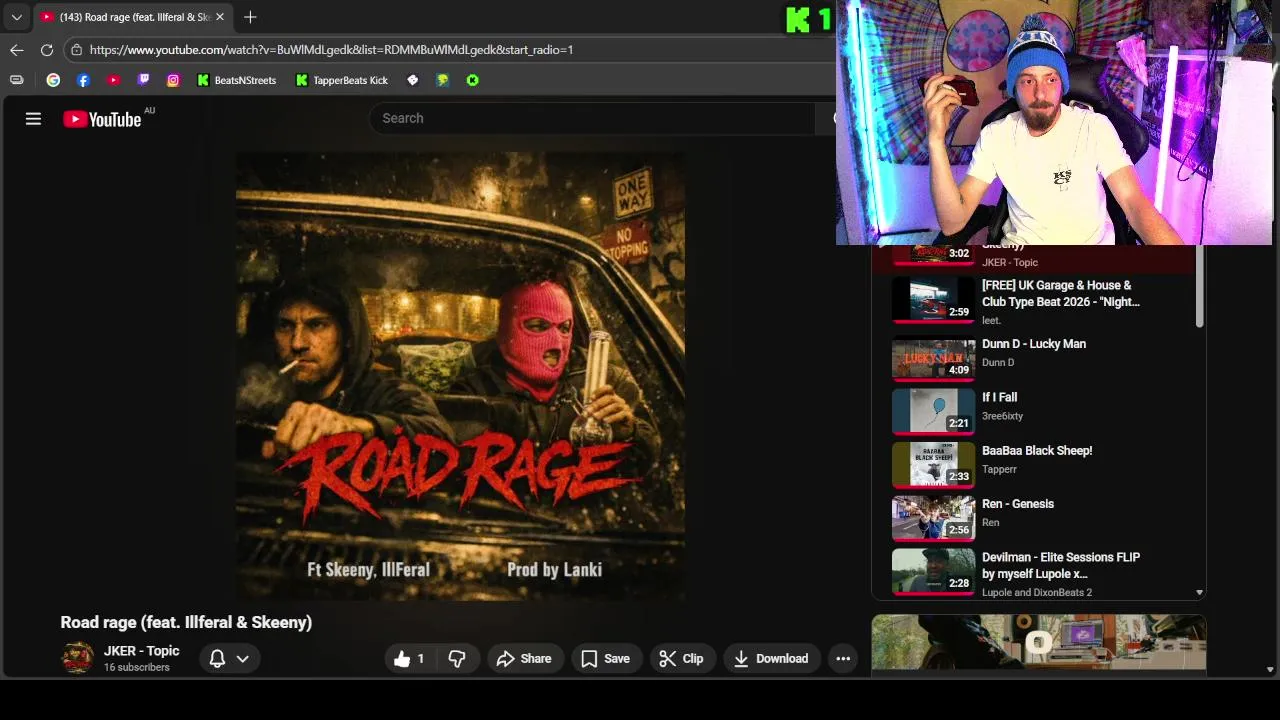The height and width of the screenshot is (720, 1280).
Task: Go back with the browser back arrow
Action: [x=17, y=49]
